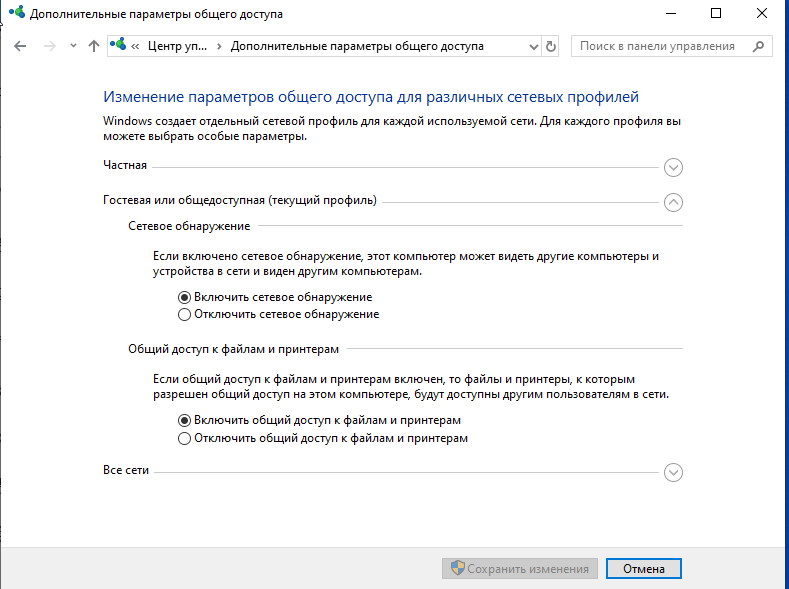Click the search magnifier icon

coord(758,46)
